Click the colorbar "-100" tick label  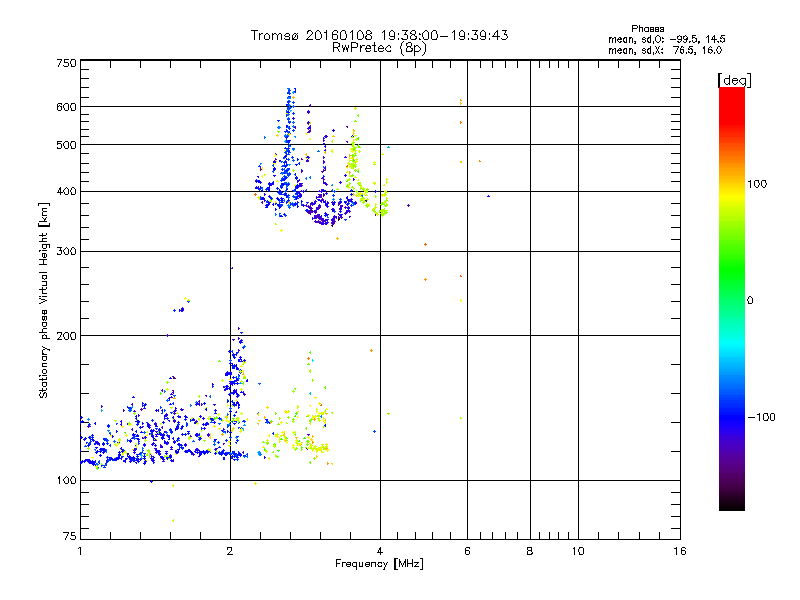(761, 417)
